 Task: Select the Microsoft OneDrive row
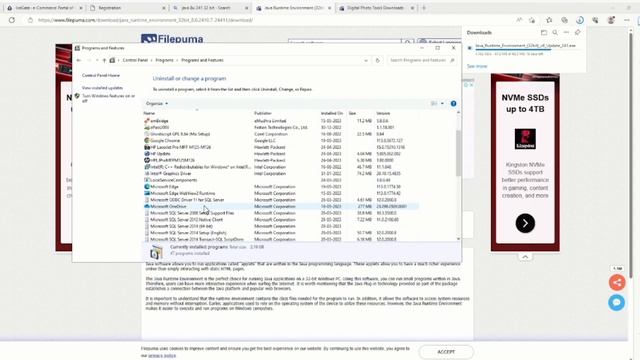point(281,207)
